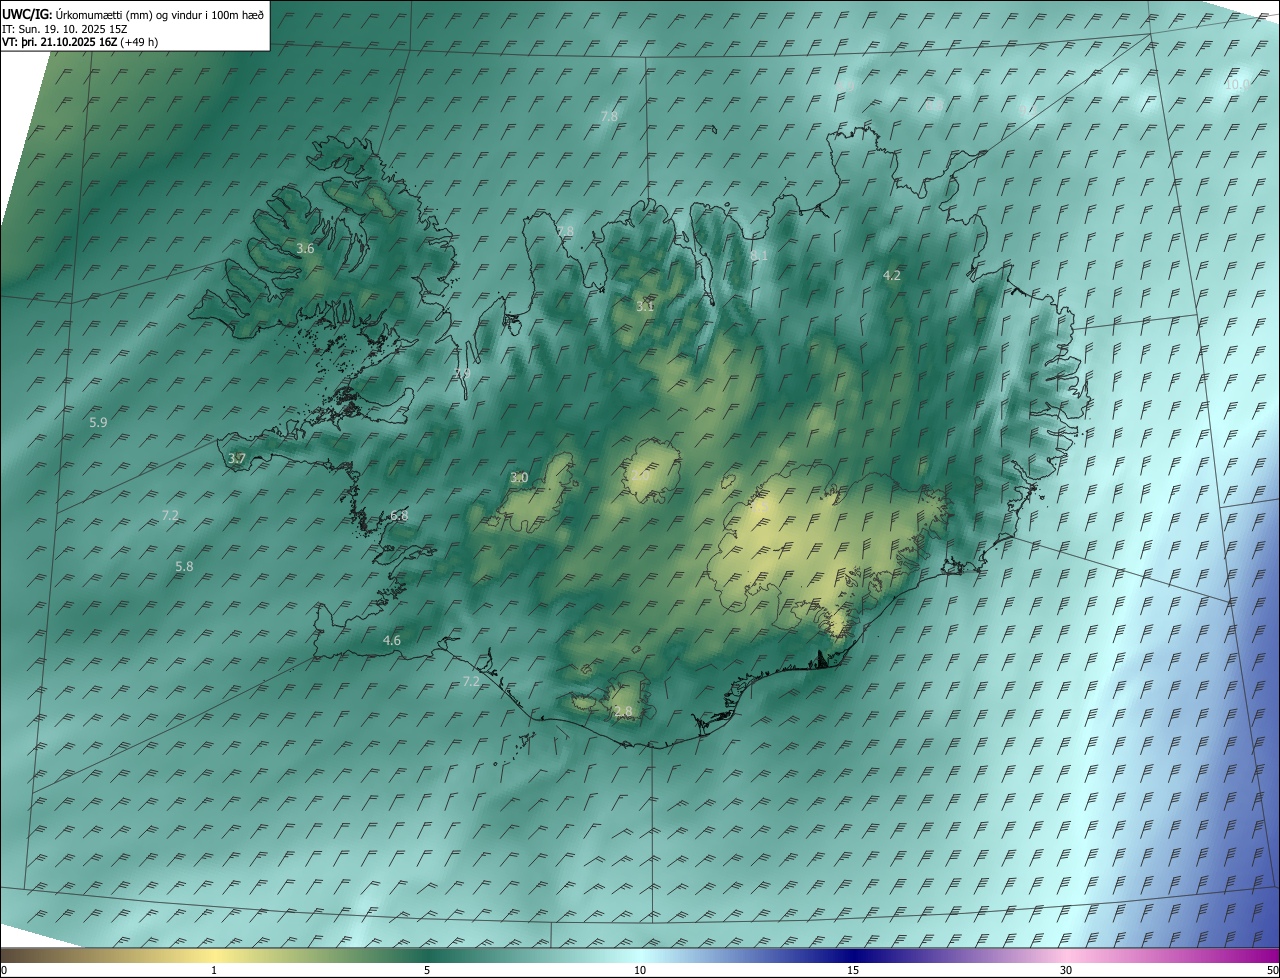Screen dimensions: 1280x978
Task: Click the 4.6 value label
Action: click(392, 641)
